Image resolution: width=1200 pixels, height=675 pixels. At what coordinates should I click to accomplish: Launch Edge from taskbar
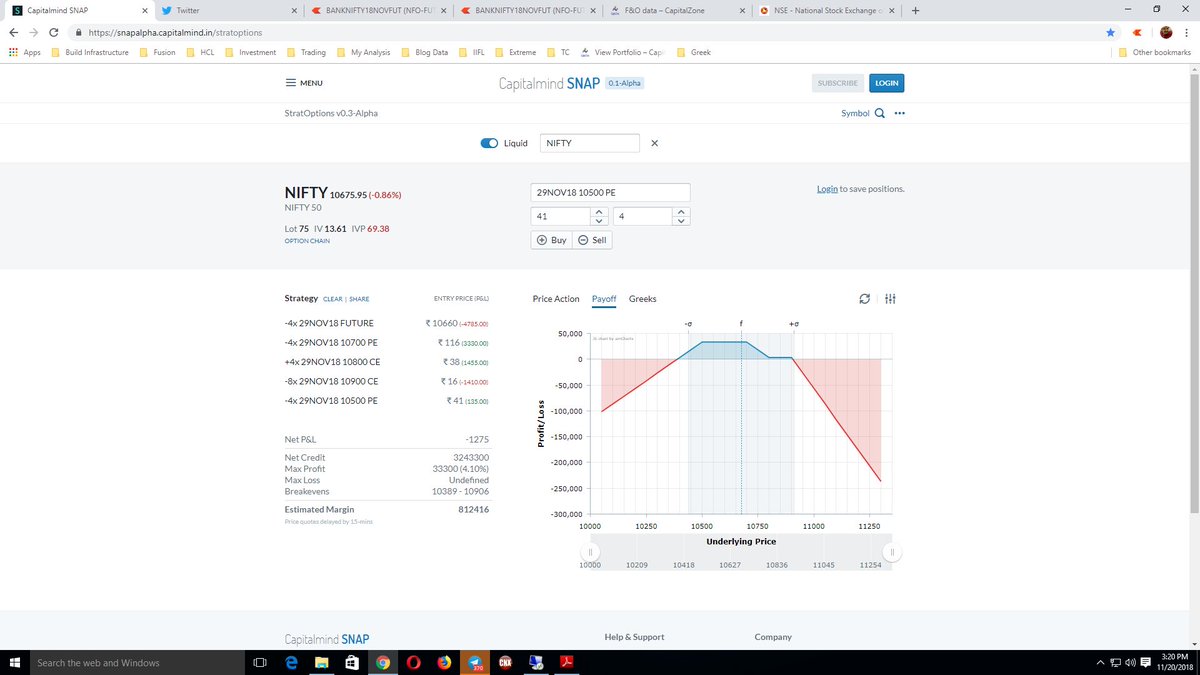(x=291, y=662)
